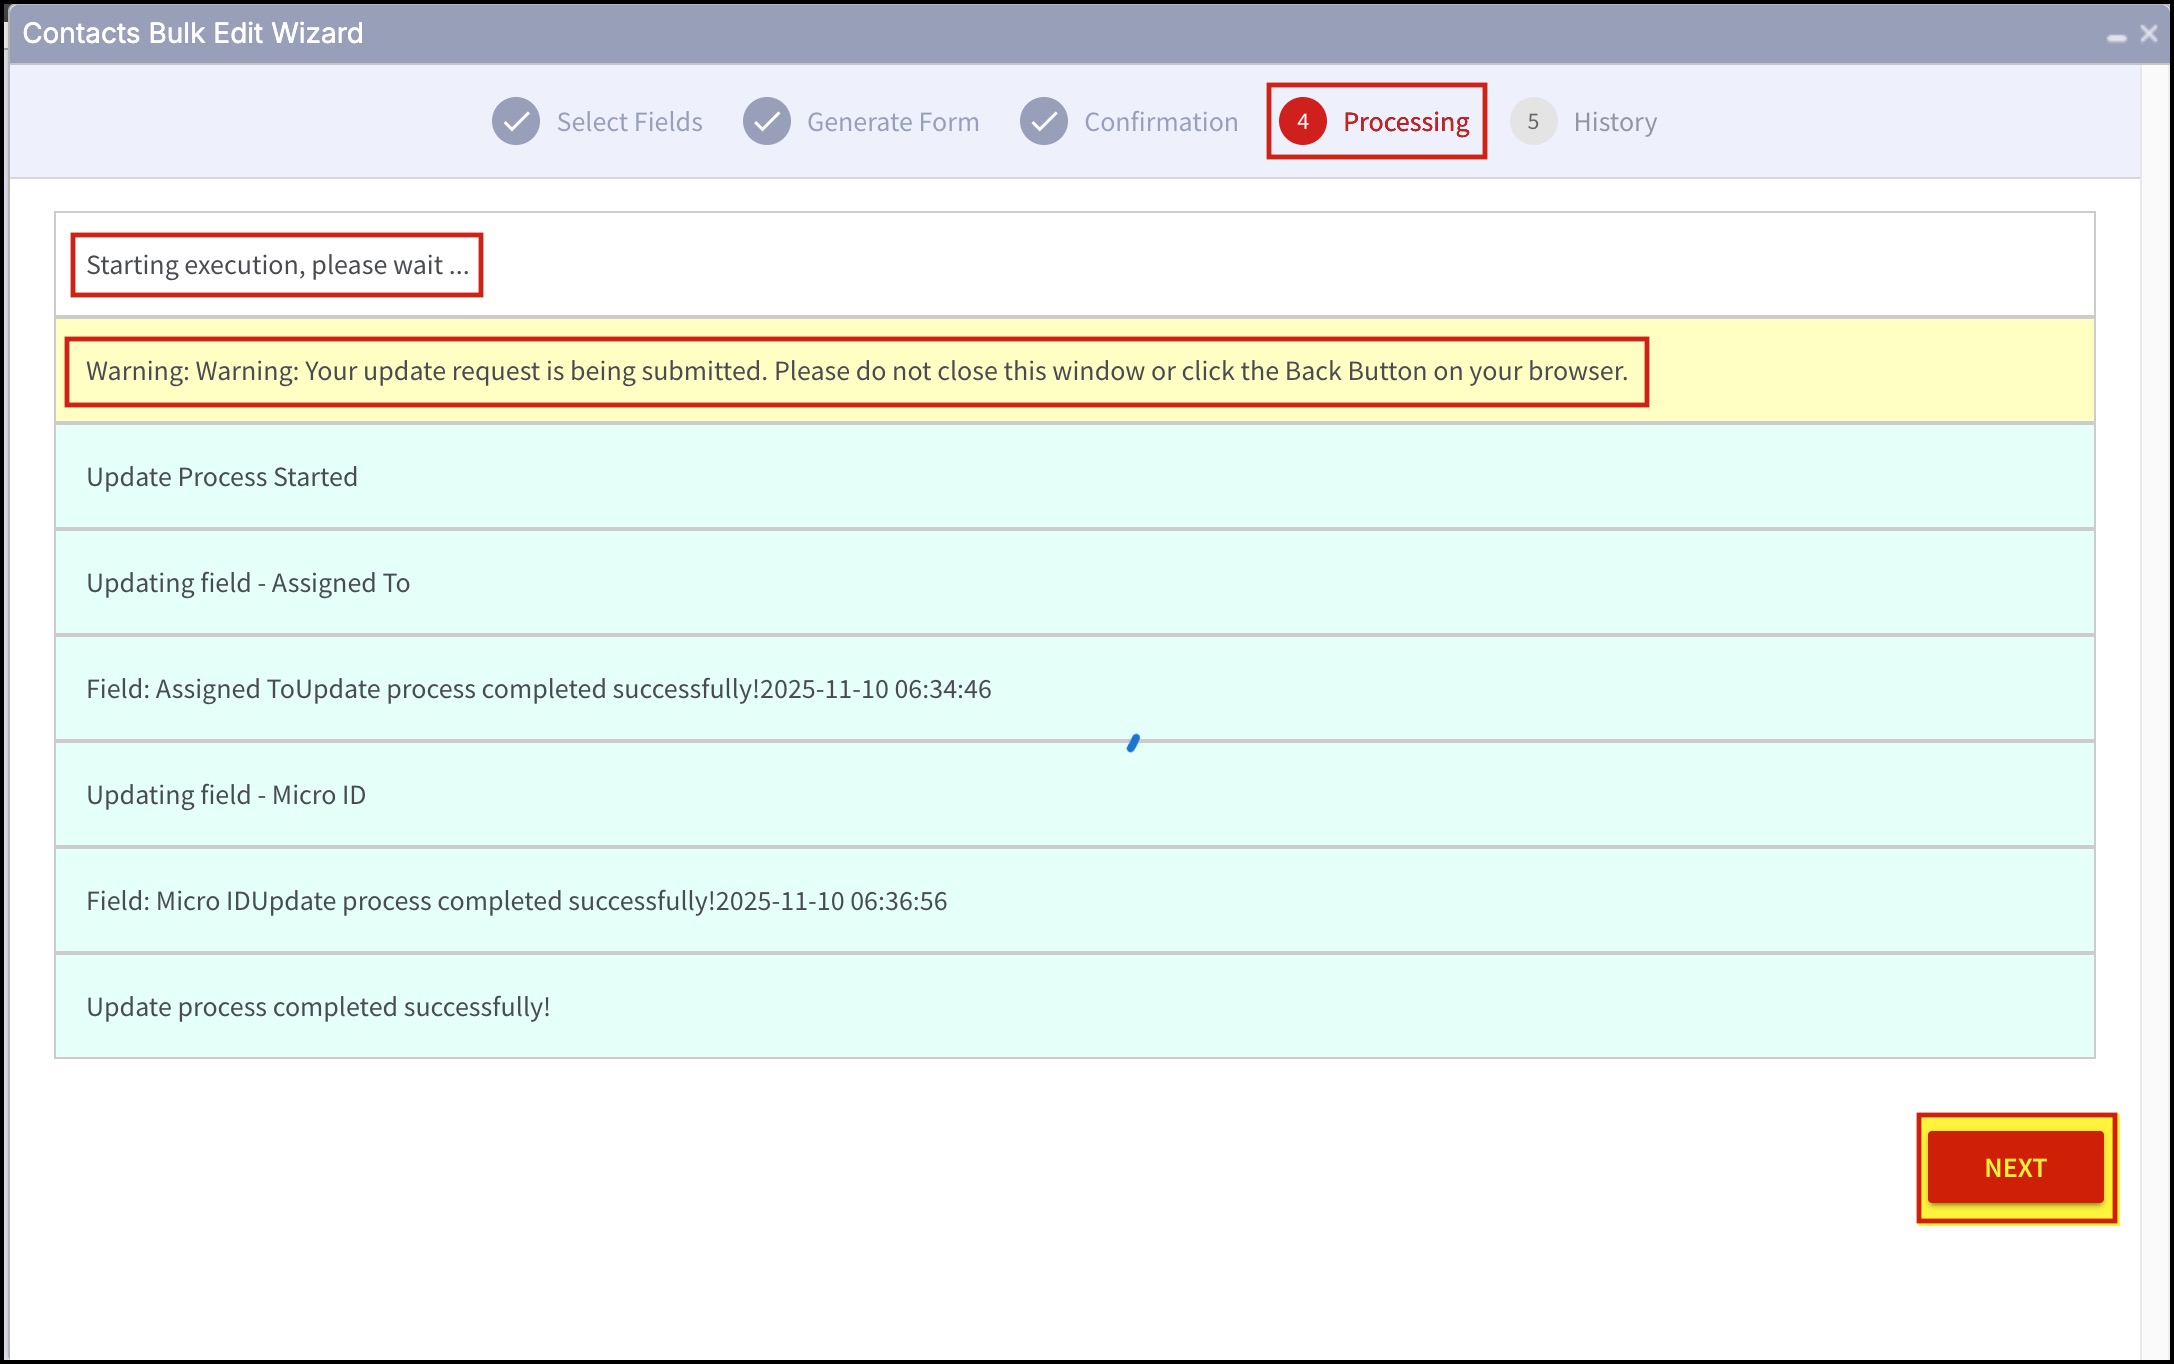Switch to Select Fields step label
This screenshot has width=2174, height=1364.
pos(629,122)
